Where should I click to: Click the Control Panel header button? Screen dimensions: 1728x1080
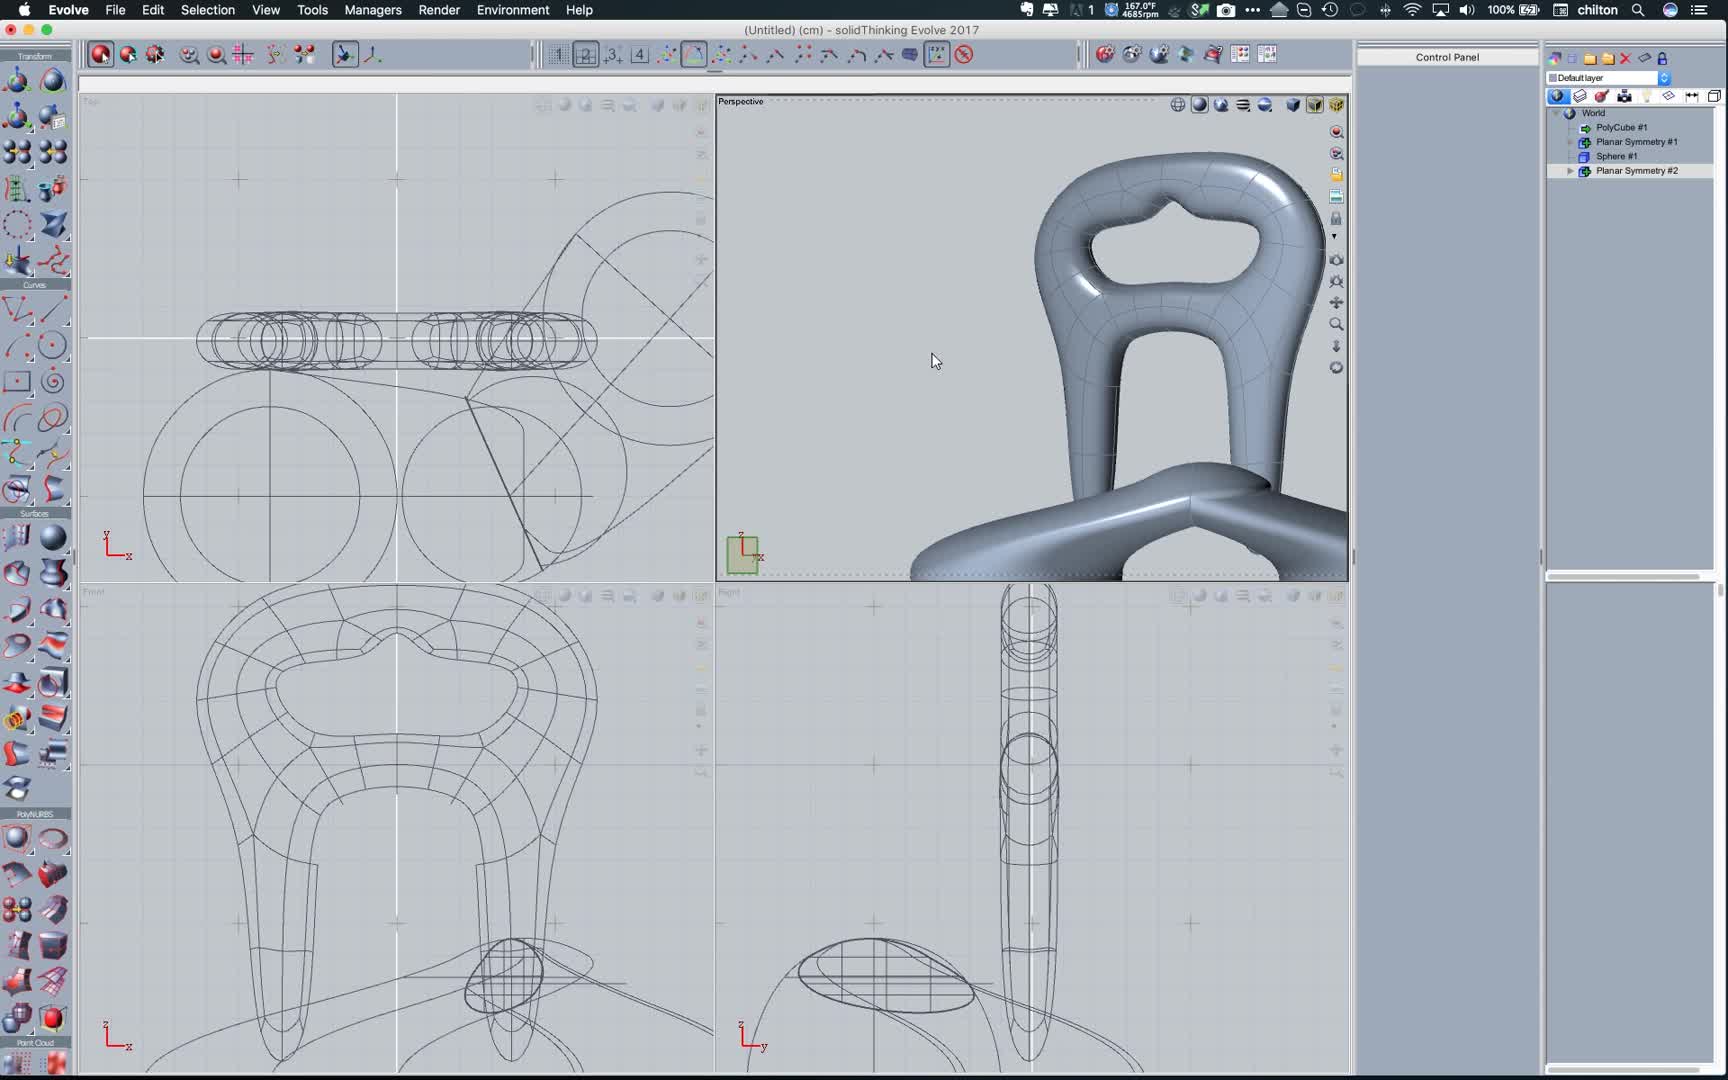[1446, 57]
